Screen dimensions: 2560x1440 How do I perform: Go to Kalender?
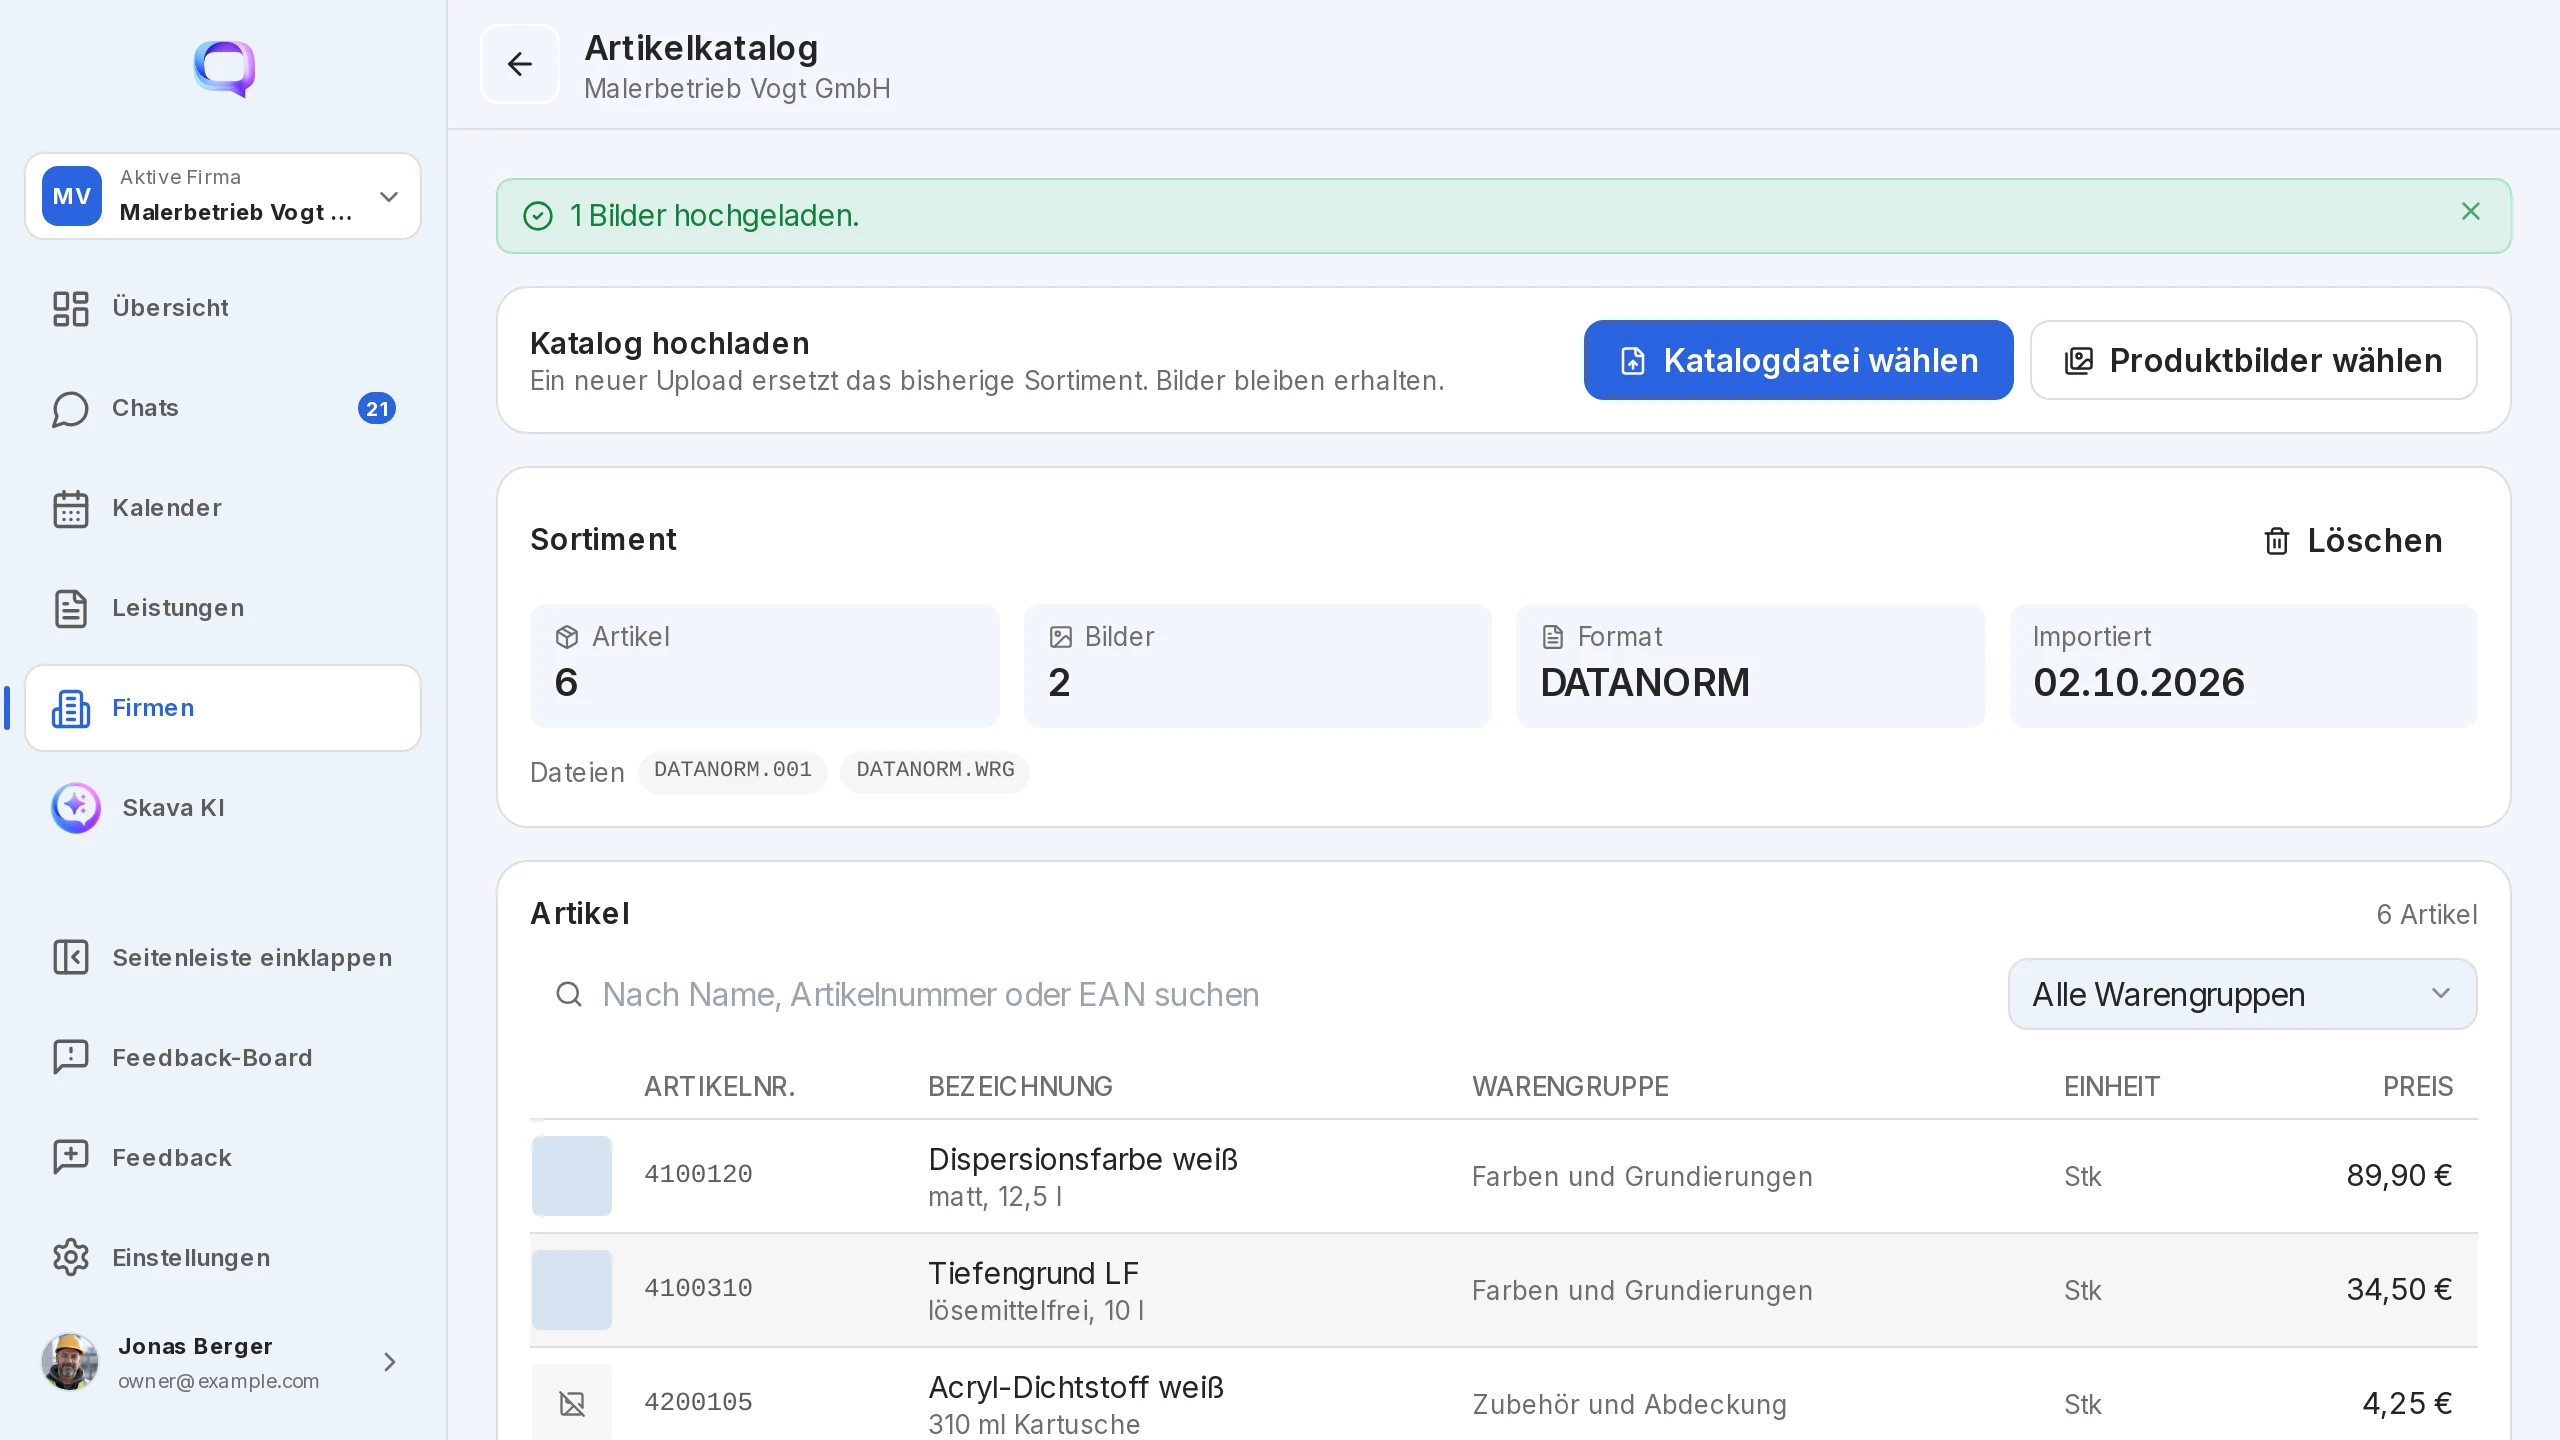(x=223, y=508)
